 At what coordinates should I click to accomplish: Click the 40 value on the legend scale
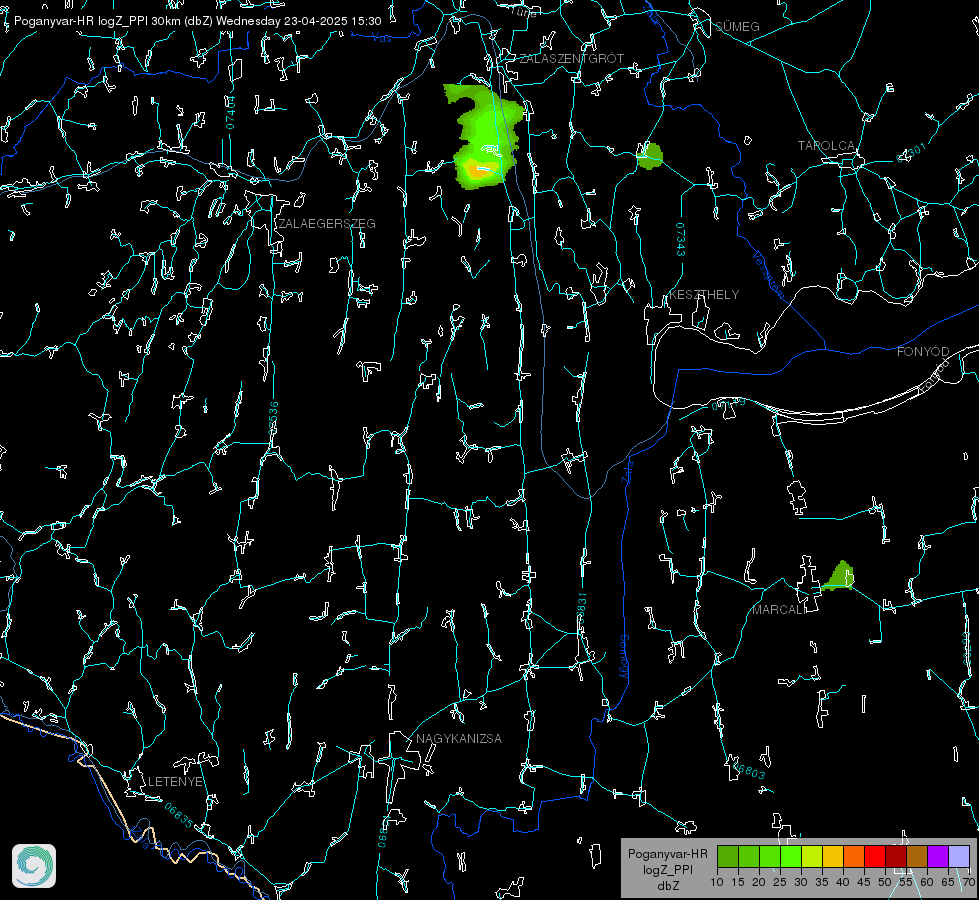pos(843,883)
